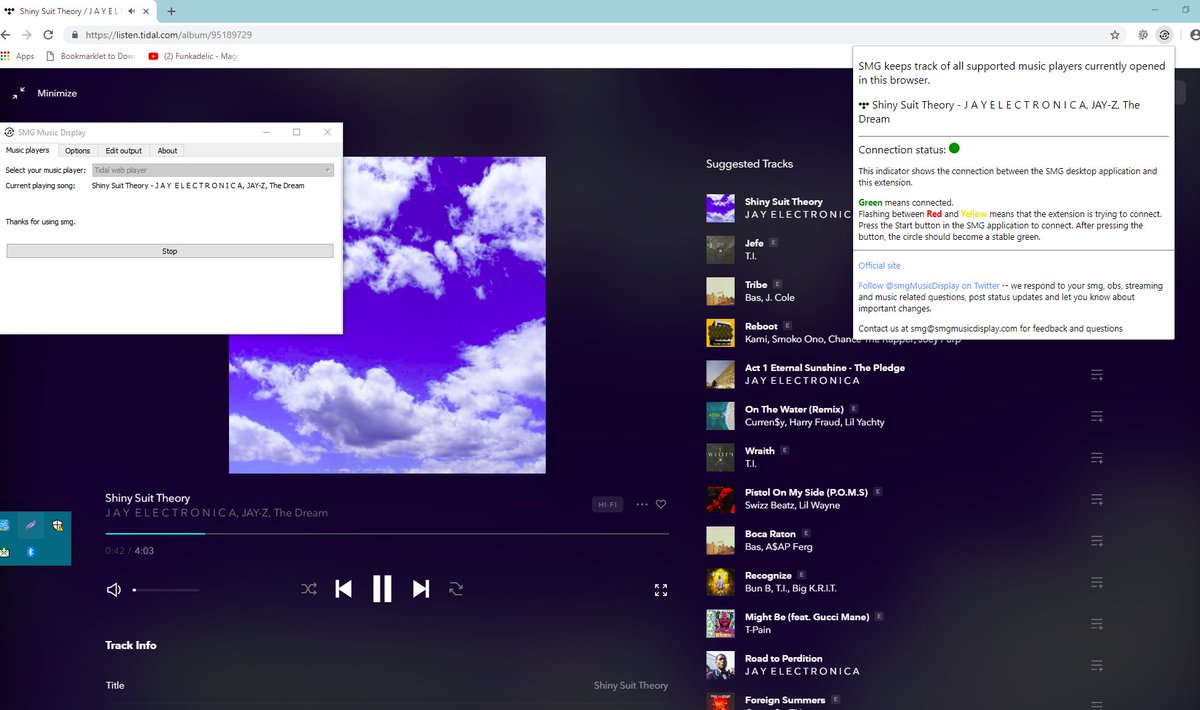Open the artist Swizz Beatz, Lil Wayne
This screenshot has height=710, width=1200.
[x=792, y=506]
